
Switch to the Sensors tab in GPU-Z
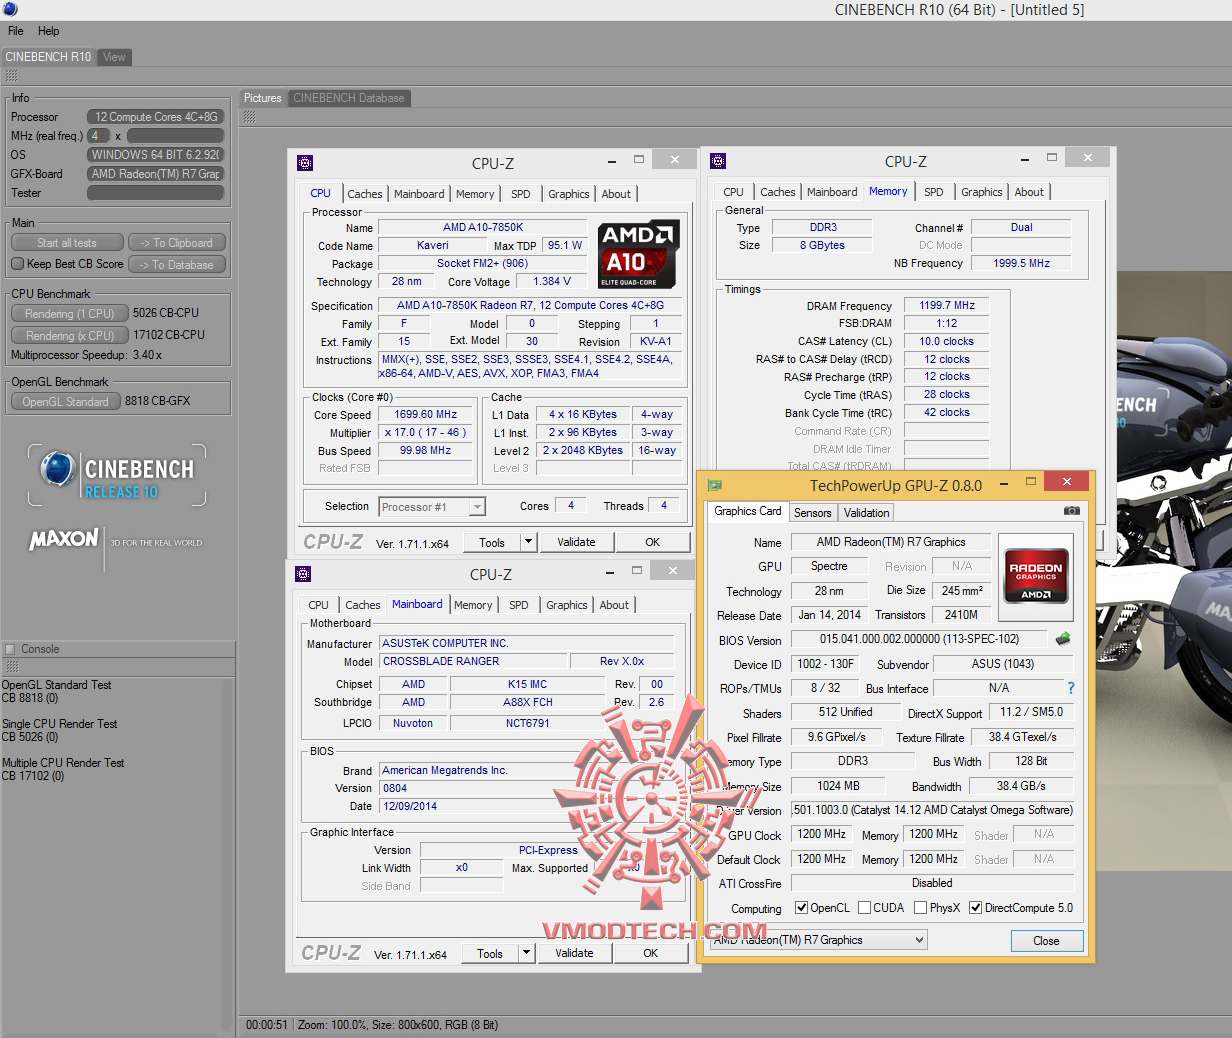[812, 512]
